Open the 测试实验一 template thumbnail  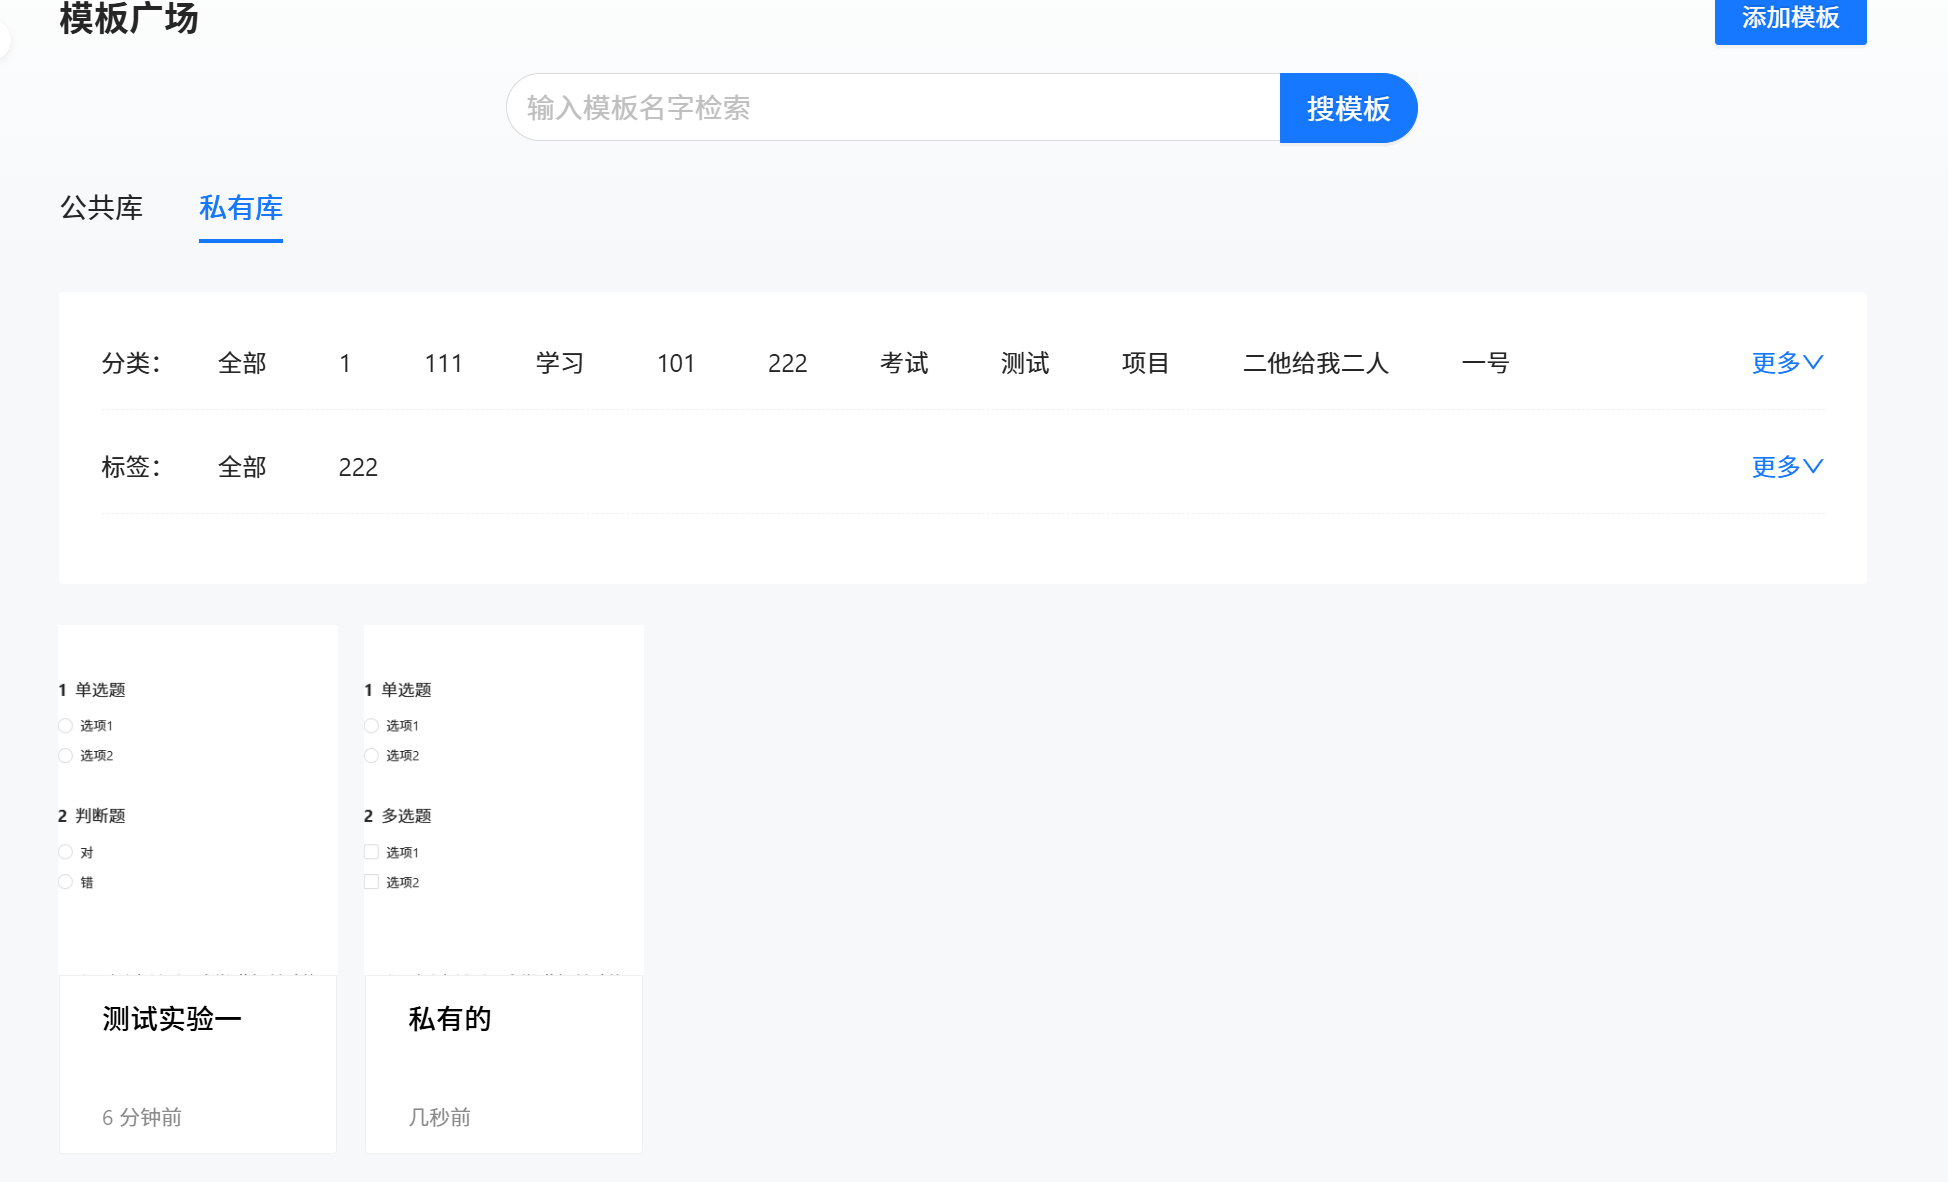(x=198, y=800)
